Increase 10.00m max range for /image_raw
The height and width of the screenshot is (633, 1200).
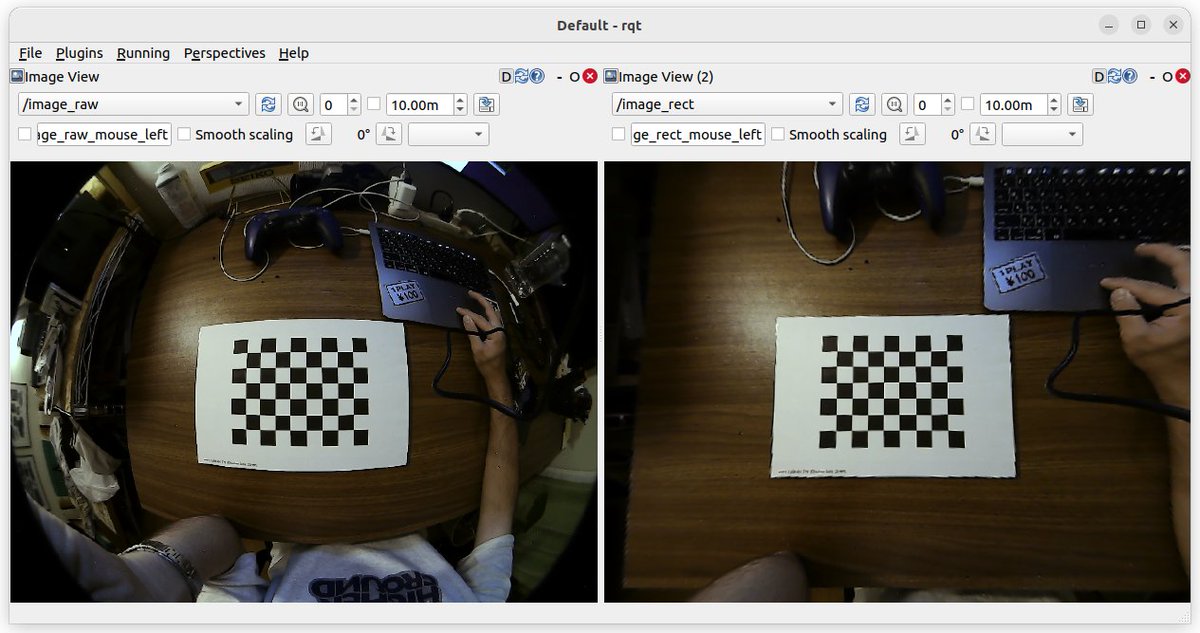coord(460,99)
